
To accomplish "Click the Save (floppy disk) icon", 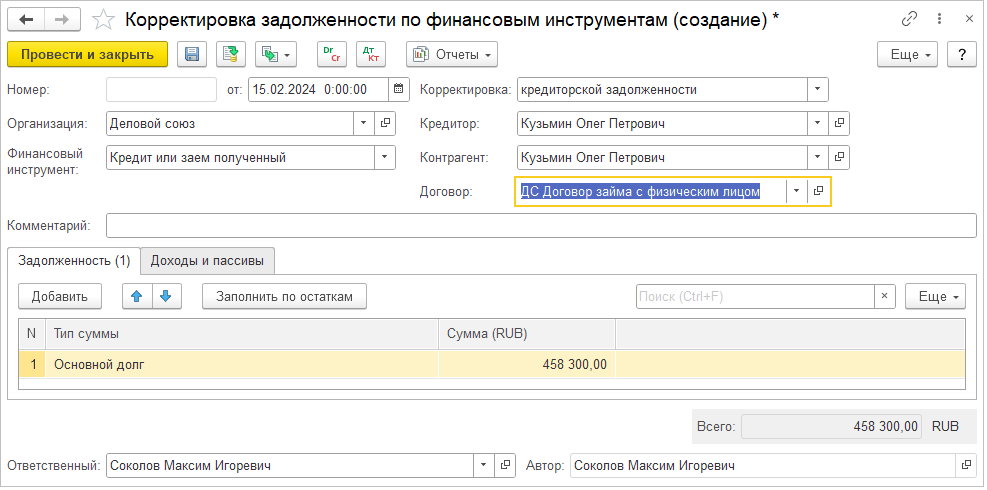I will [x=192, y=55].
